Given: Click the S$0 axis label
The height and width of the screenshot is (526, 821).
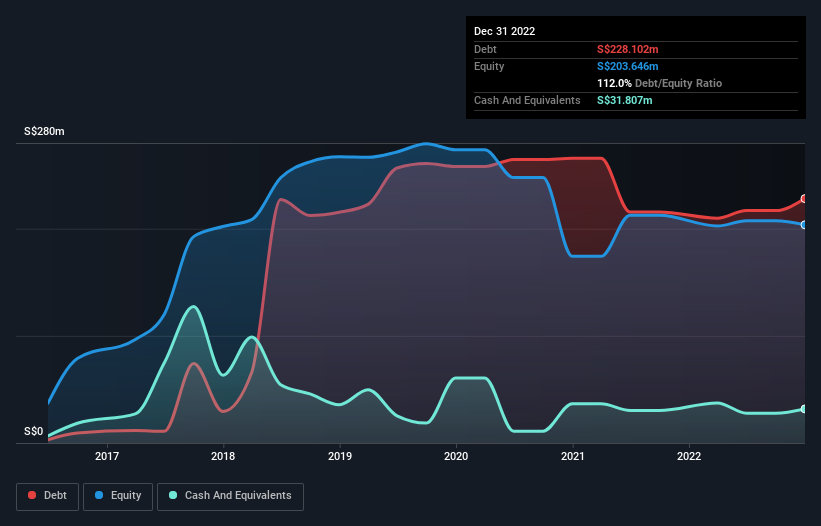Looking at the screenshot, I should point(34,431).
